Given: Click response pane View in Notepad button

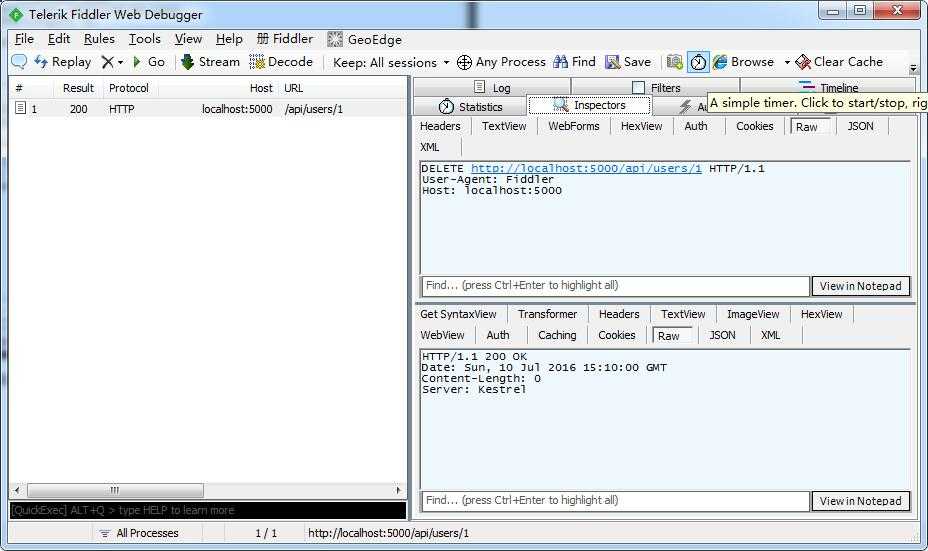Looking at the screenshot, I should click(861, 501).
